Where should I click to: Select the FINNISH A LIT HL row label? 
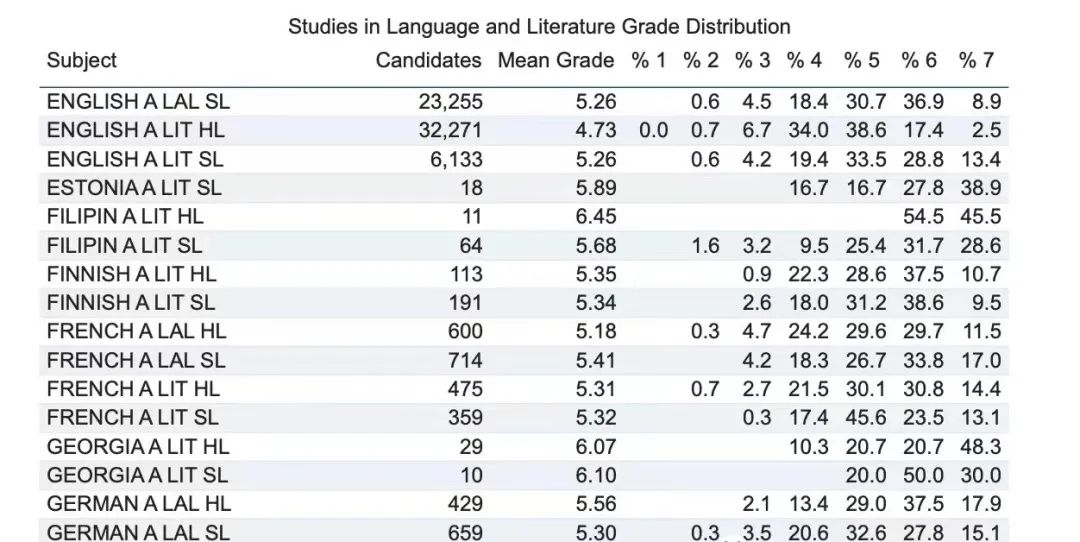(131, 274)
